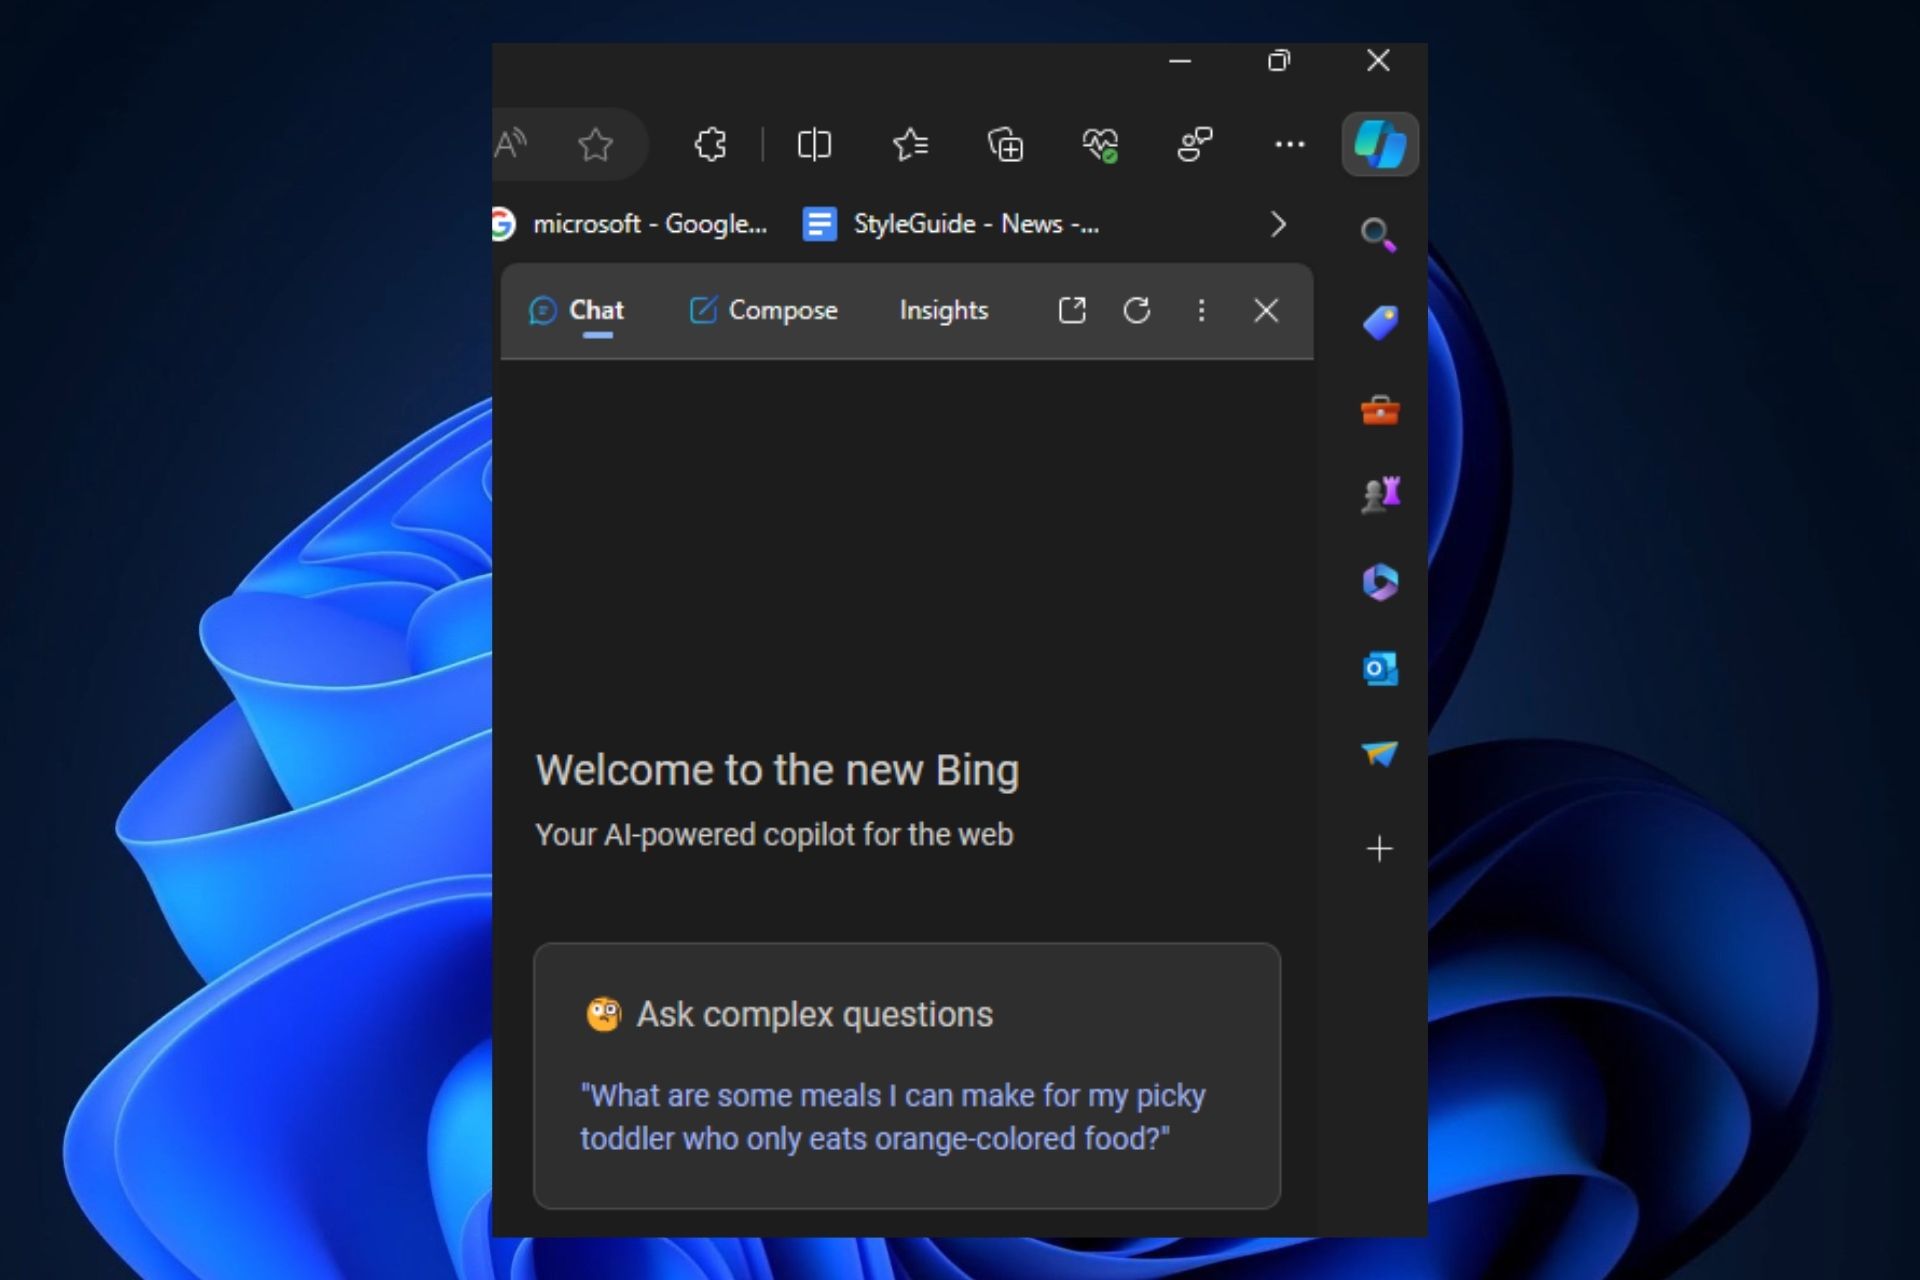Expand favorites bar overflow chevron
The width and height of the screenshot is (1920, 1280).
pyautogui.click(x=1278, y=224)
